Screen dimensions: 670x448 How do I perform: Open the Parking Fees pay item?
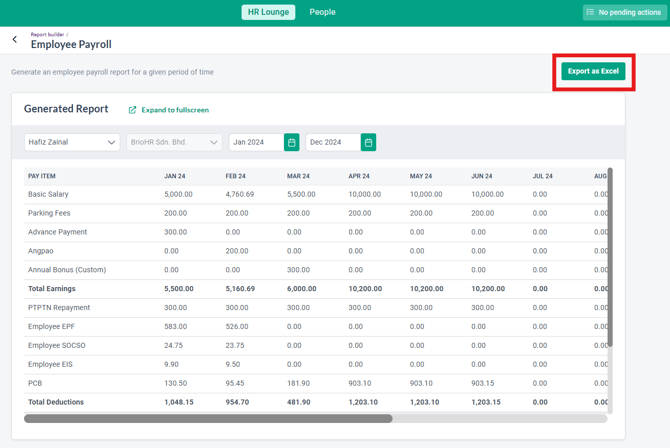tap(49, 213)
